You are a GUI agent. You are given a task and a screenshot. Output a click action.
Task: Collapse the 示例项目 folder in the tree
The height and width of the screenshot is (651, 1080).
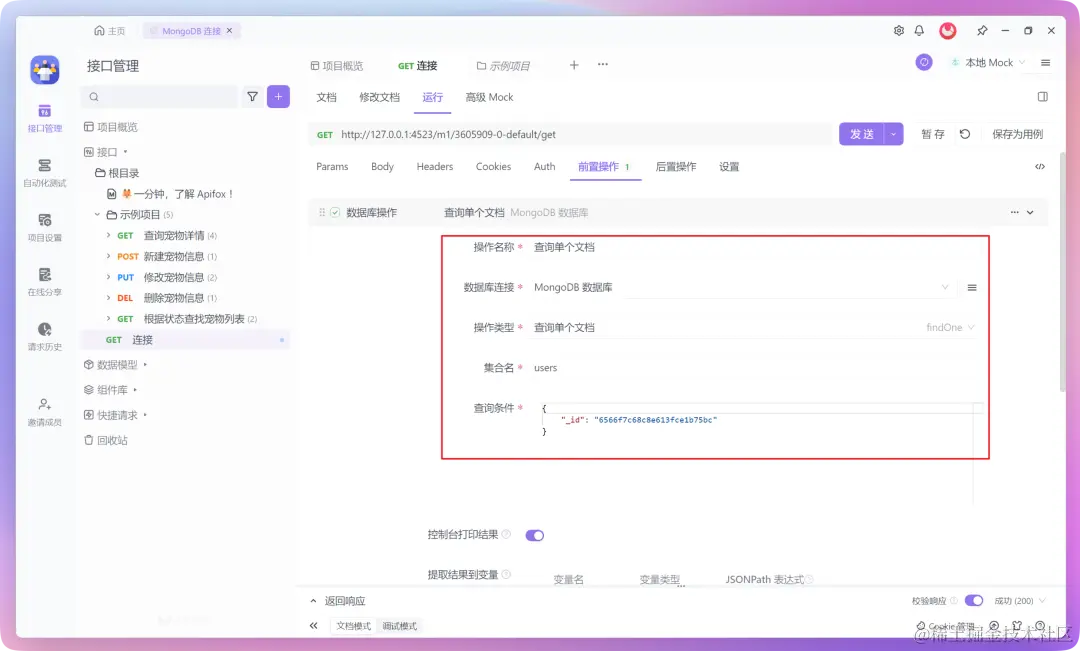97,214
